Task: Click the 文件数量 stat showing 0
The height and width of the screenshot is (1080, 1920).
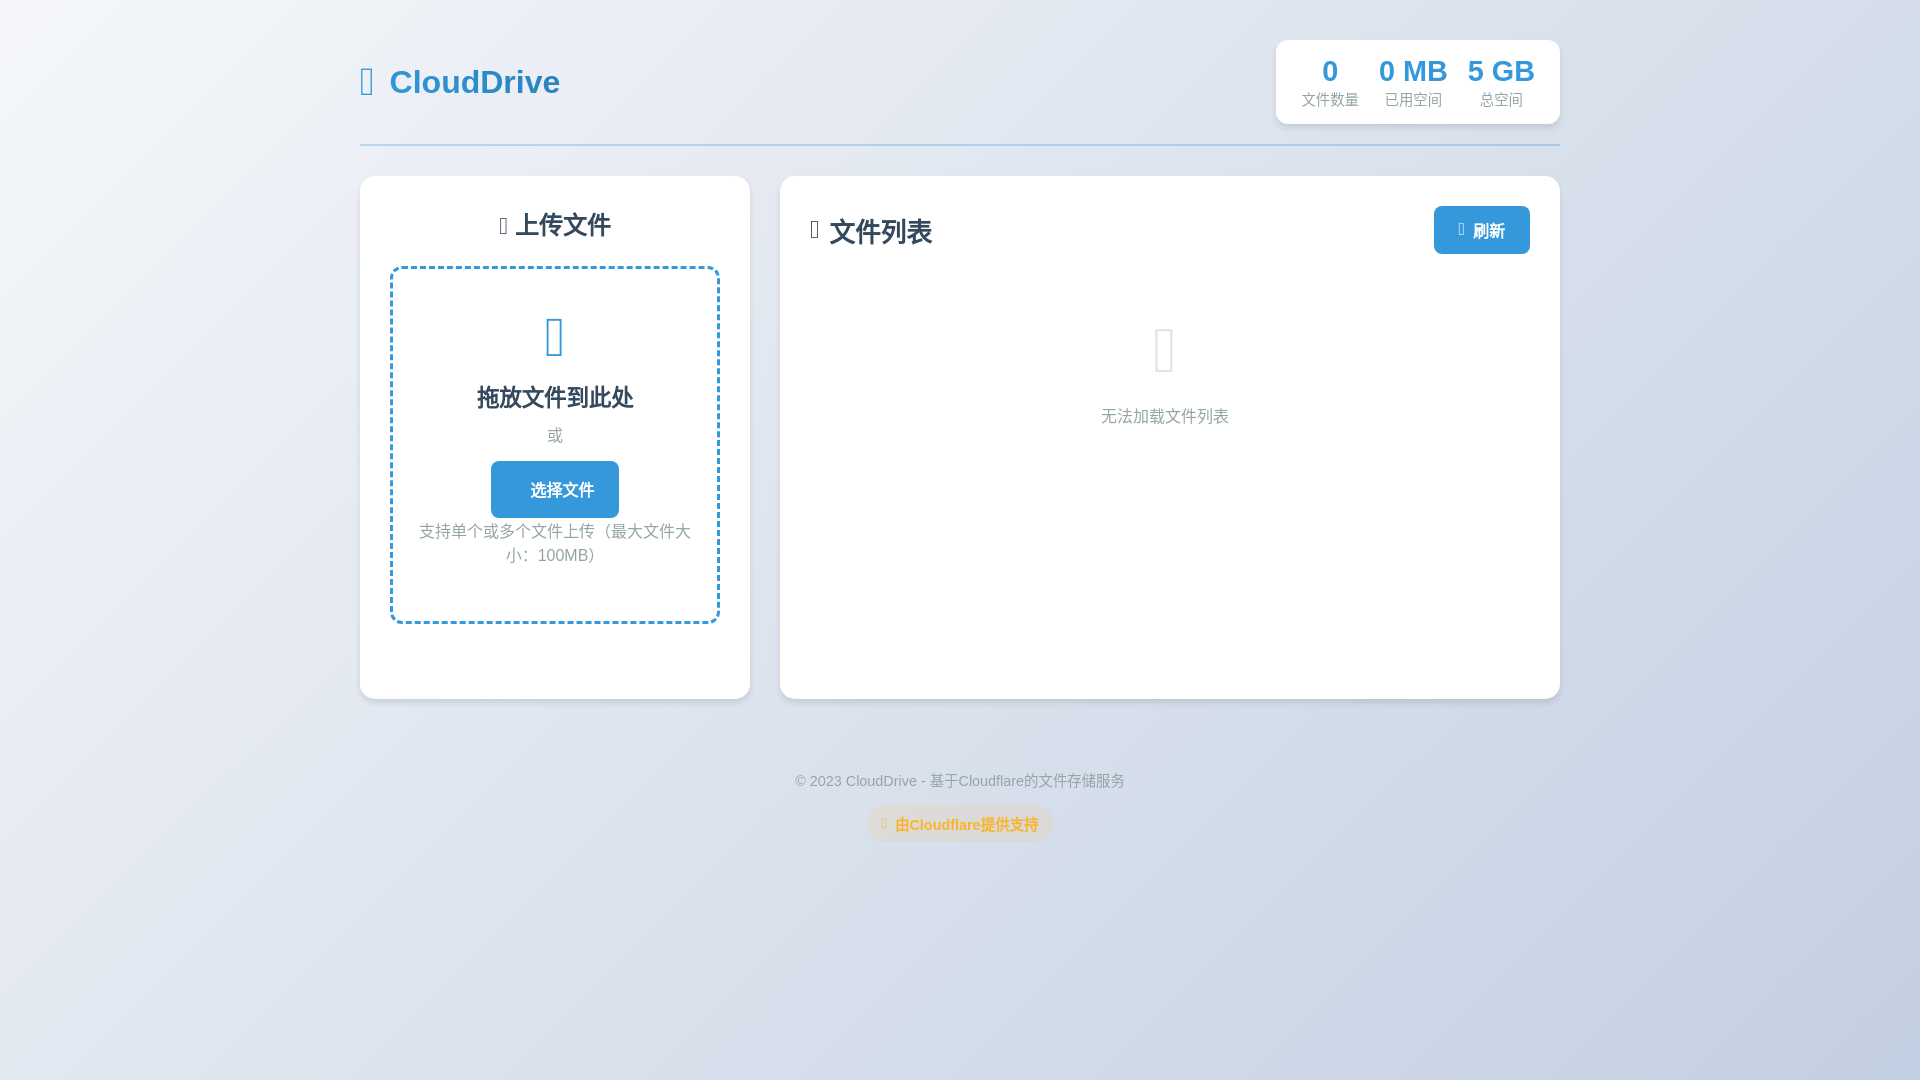Action: click(1330, 82)
